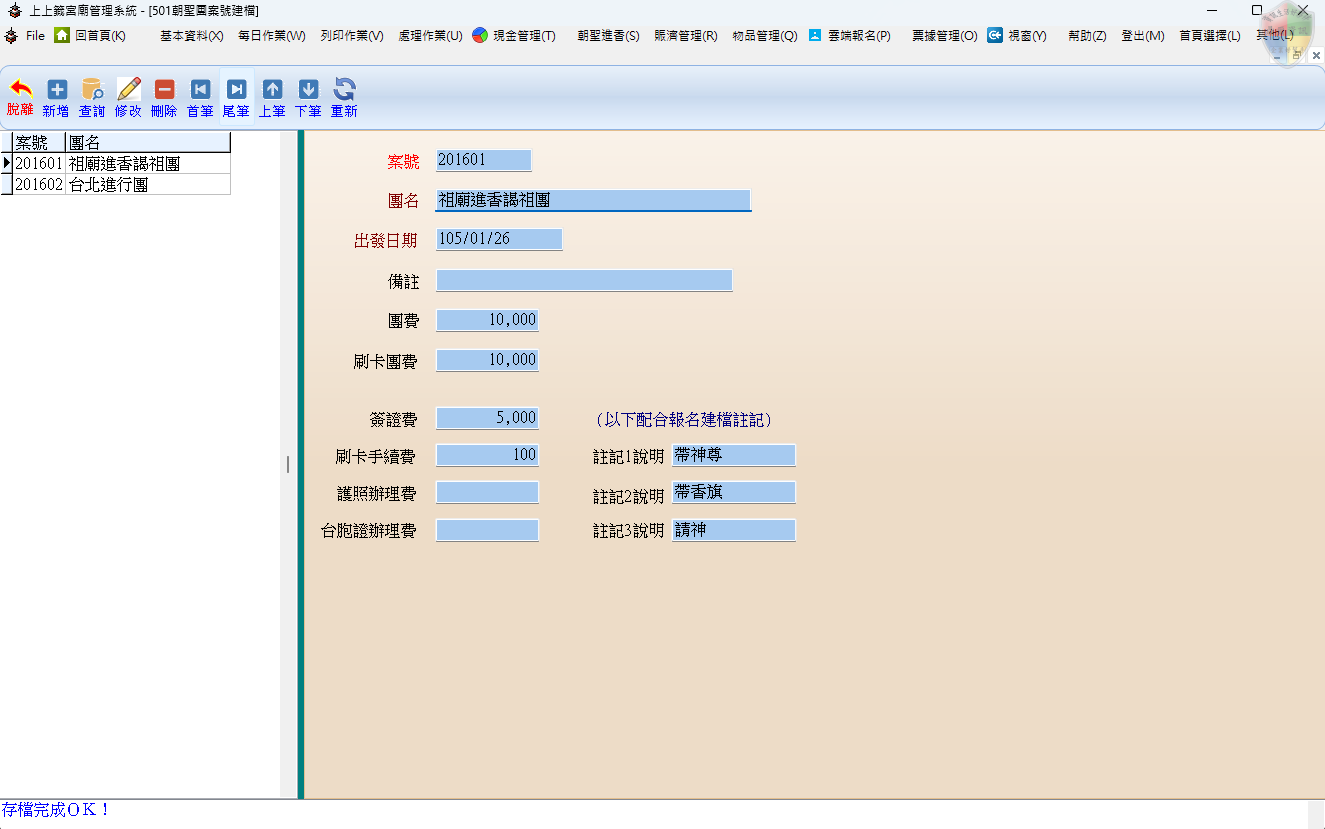Click the 新增 add record icon
Viewport: 1325px width, 829px height.
point(56,97)
